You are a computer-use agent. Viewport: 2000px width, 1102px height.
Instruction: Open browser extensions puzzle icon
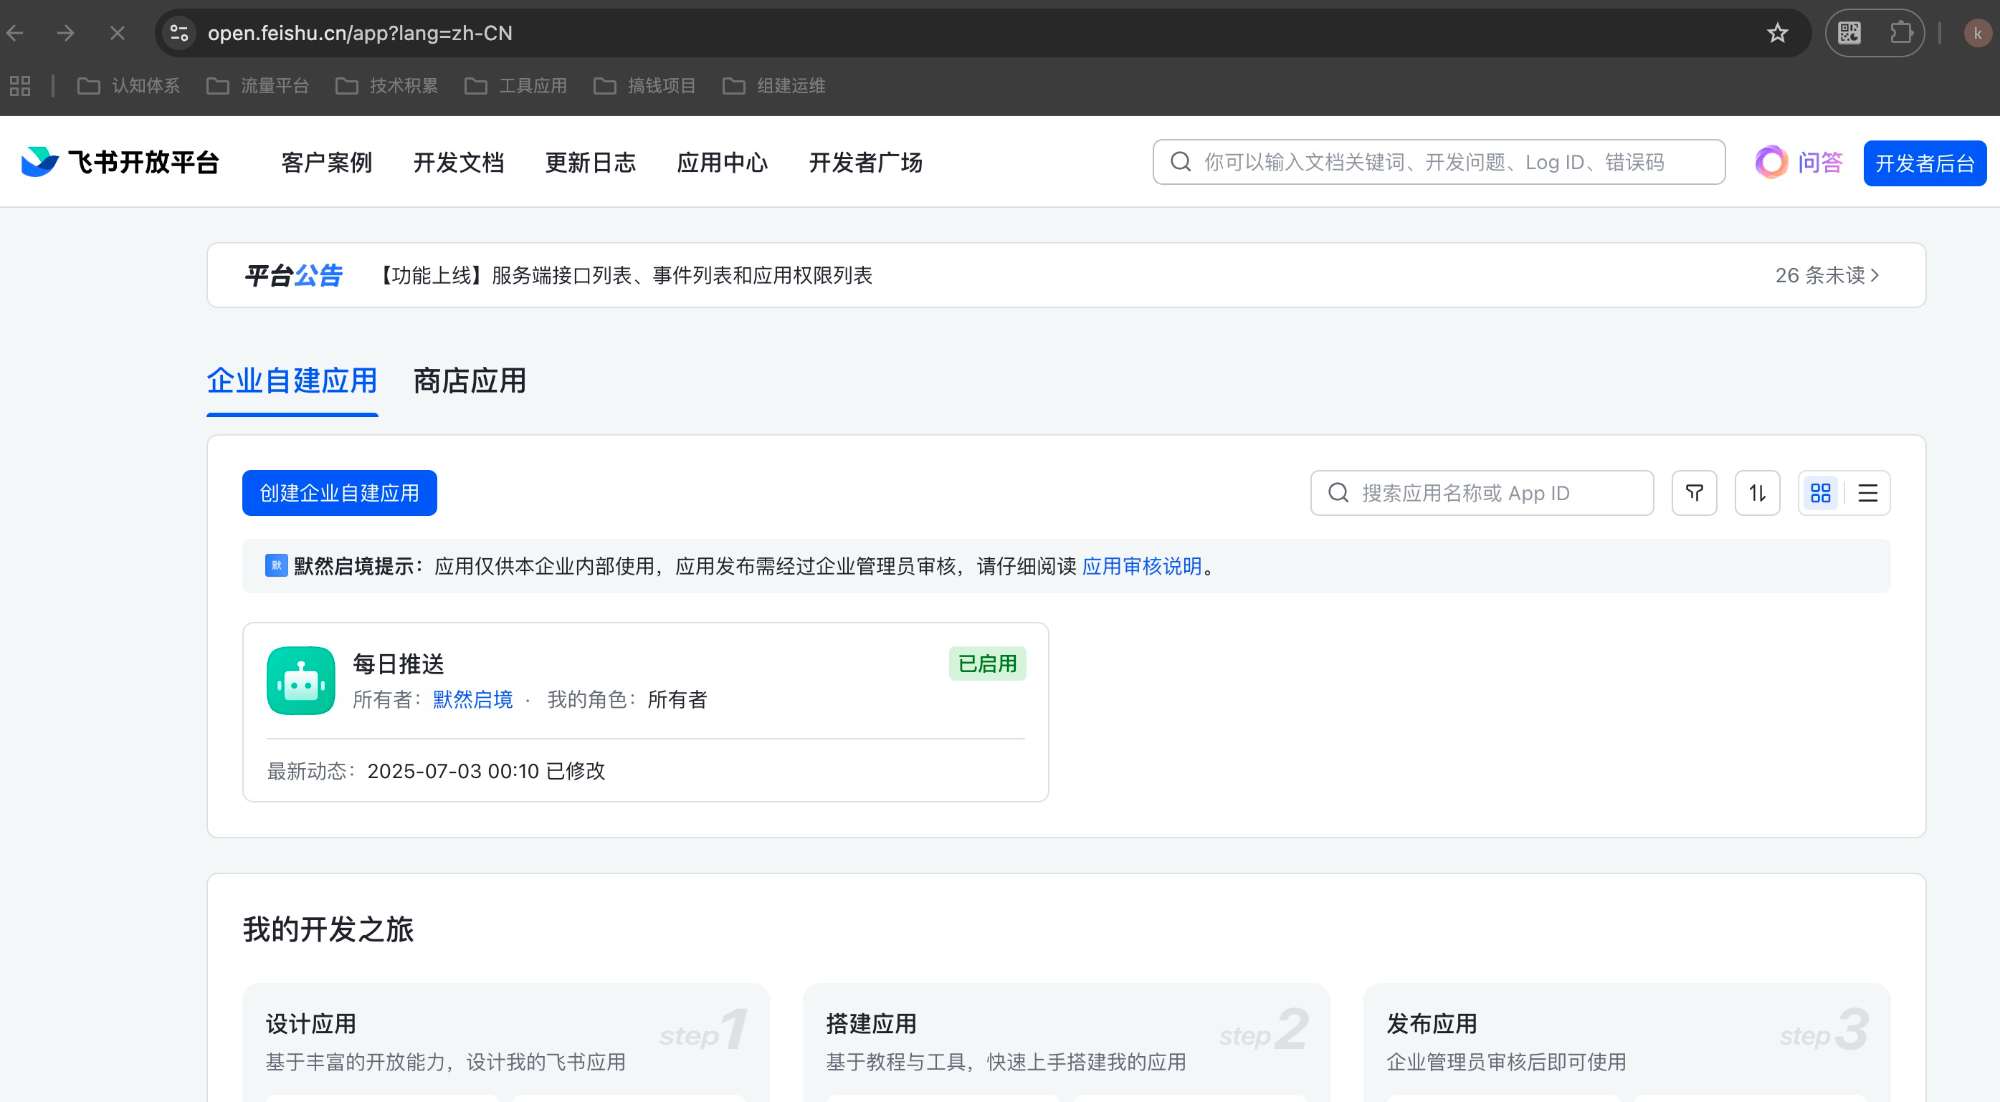pyautogui.click(x=1901, y=33)
